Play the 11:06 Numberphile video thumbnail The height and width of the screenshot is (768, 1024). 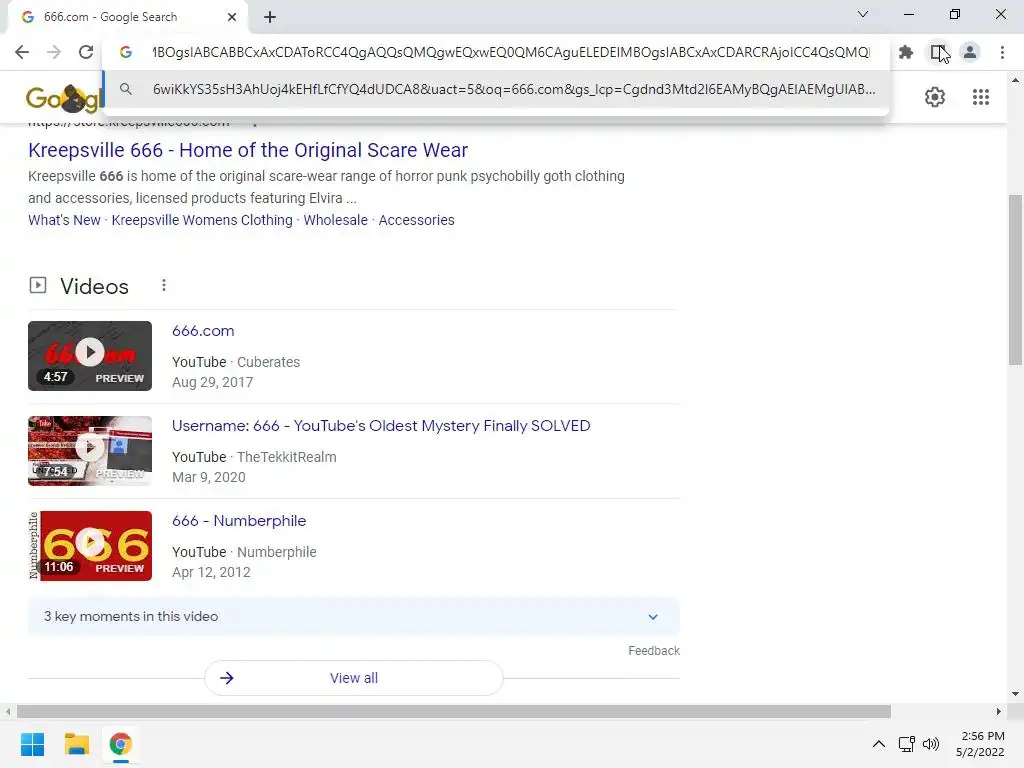pyautogui.click(x=90, y=546)
